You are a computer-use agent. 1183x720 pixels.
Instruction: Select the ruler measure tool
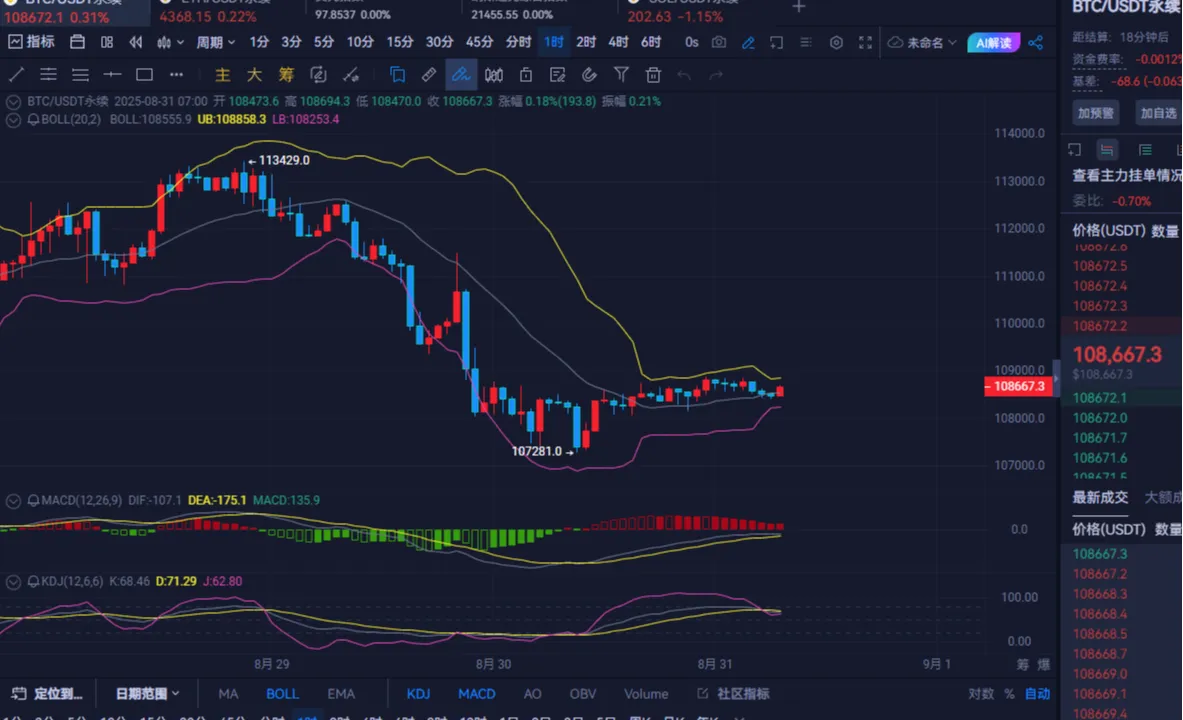pyautogui.click(x=429, y=75)
